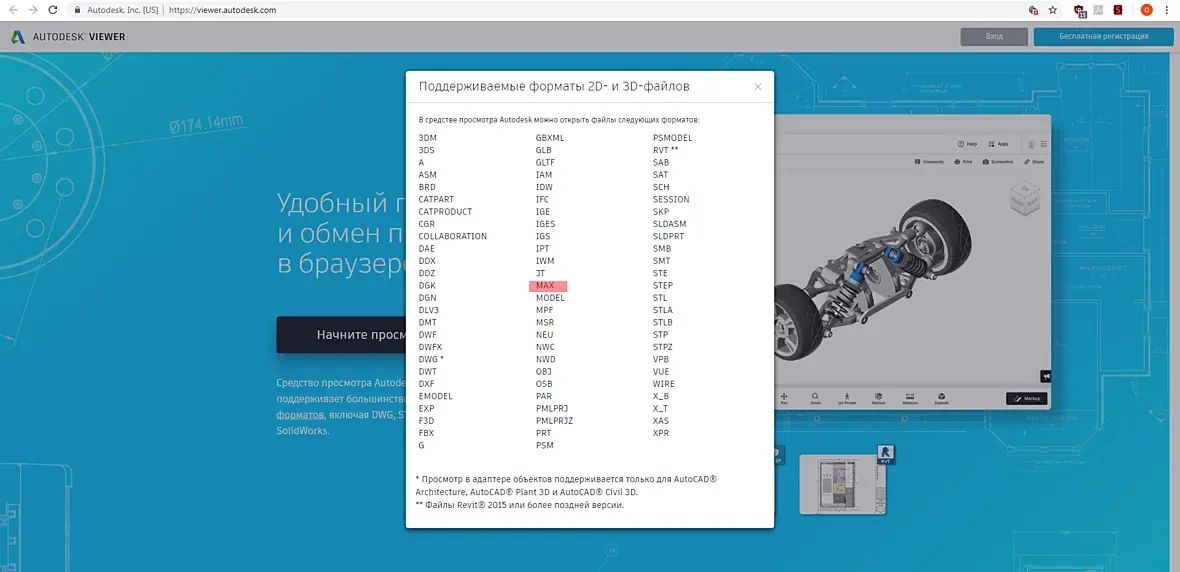Click the Help icon in viewer preview
This screenshot has width=1180, height=572.
click(x=967, y=143)
